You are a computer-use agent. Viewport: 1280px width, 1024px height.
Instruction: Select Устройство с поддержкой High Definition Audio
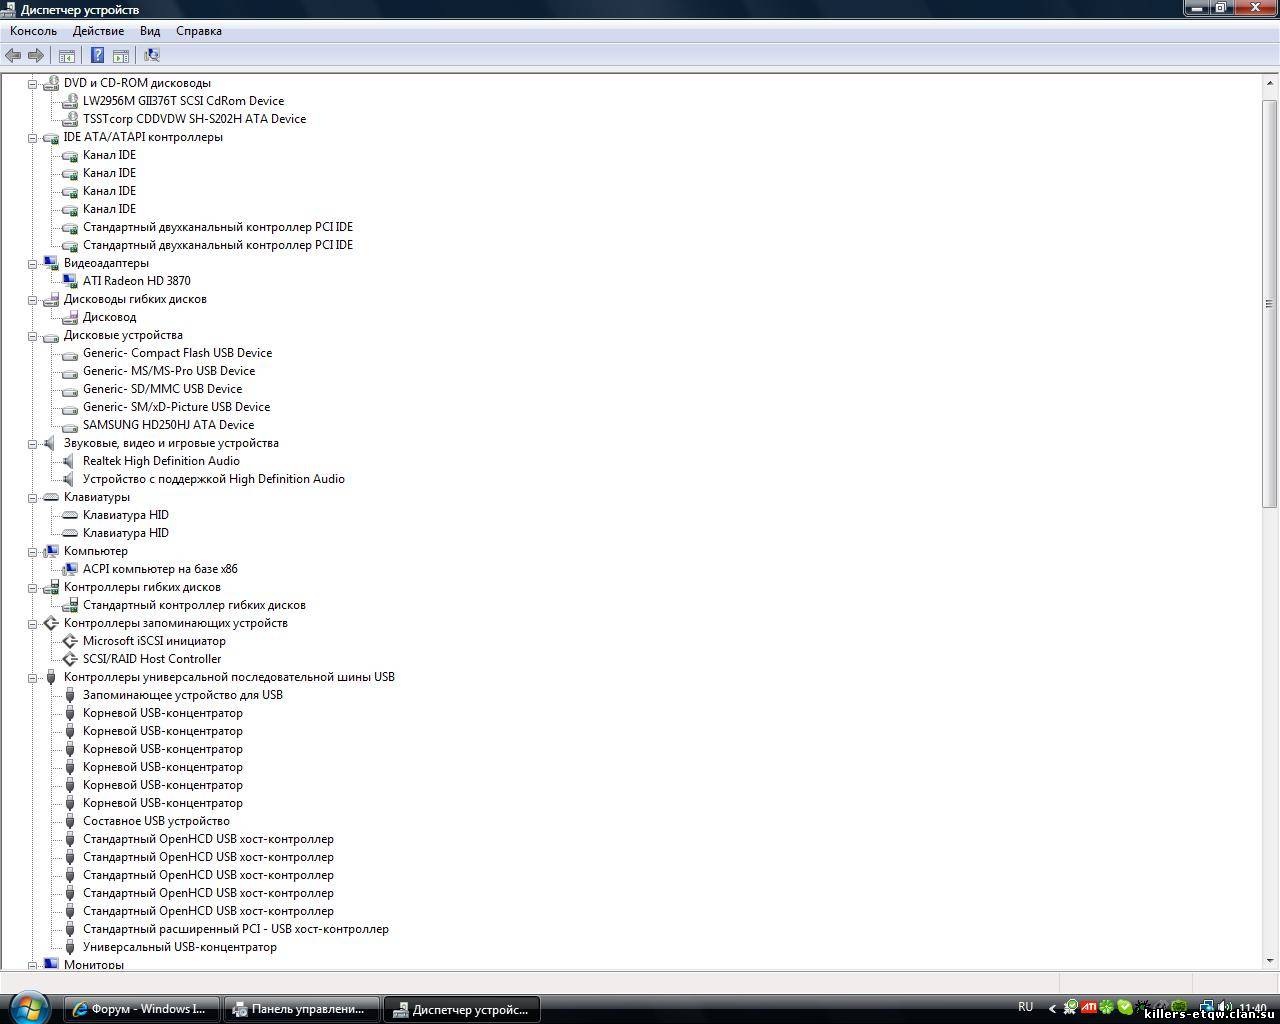213,479
